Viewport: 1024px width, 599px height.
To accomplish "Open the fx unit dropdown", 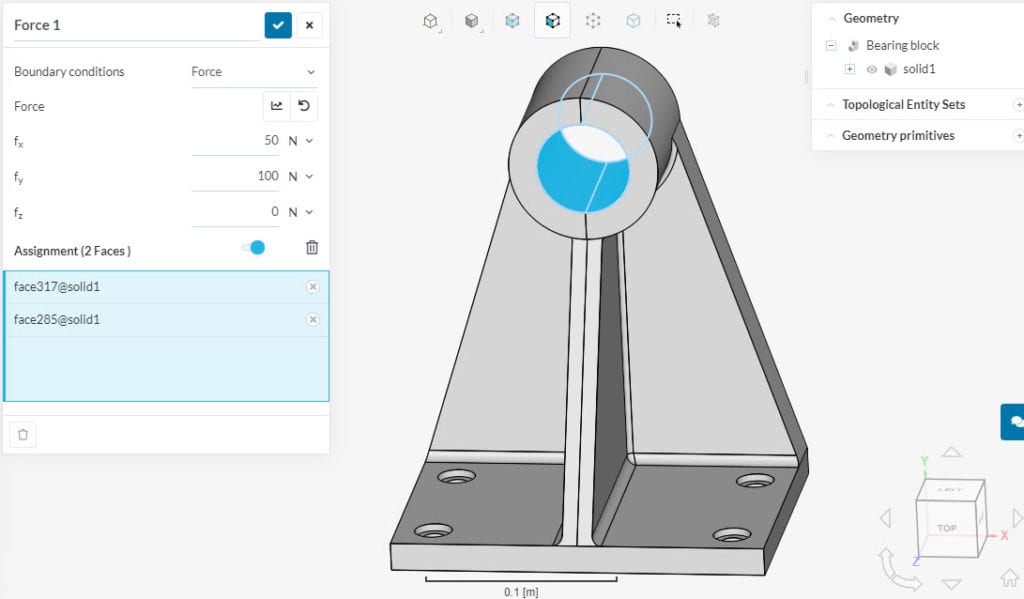I will click(x=301, y=141).
